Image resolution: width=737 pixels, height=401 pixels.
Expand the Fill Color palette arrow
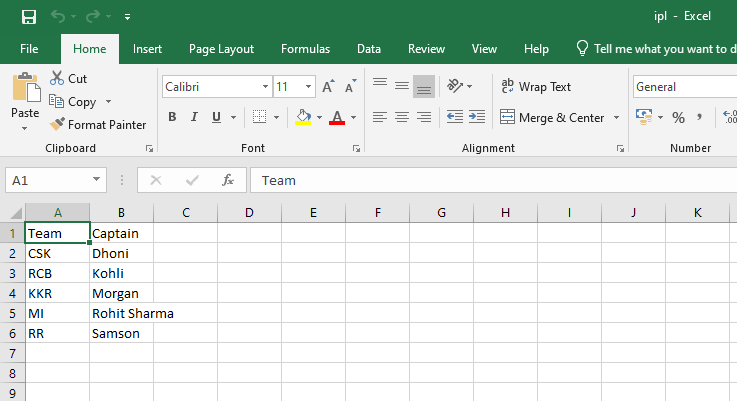pyautogui.click(x=319, y=117)
